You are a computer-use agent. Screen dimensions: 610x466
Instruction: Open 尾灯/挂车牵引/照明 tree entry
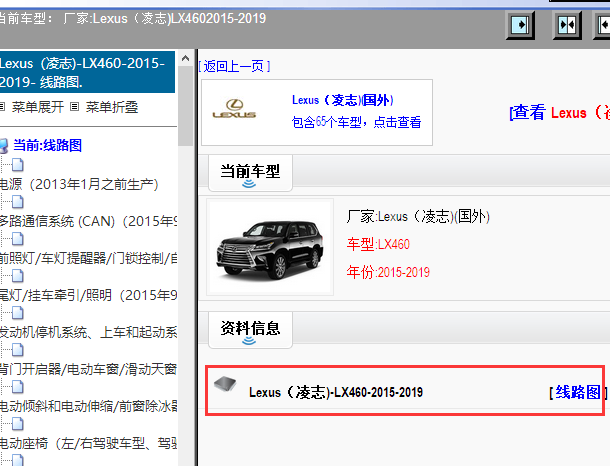88,295
